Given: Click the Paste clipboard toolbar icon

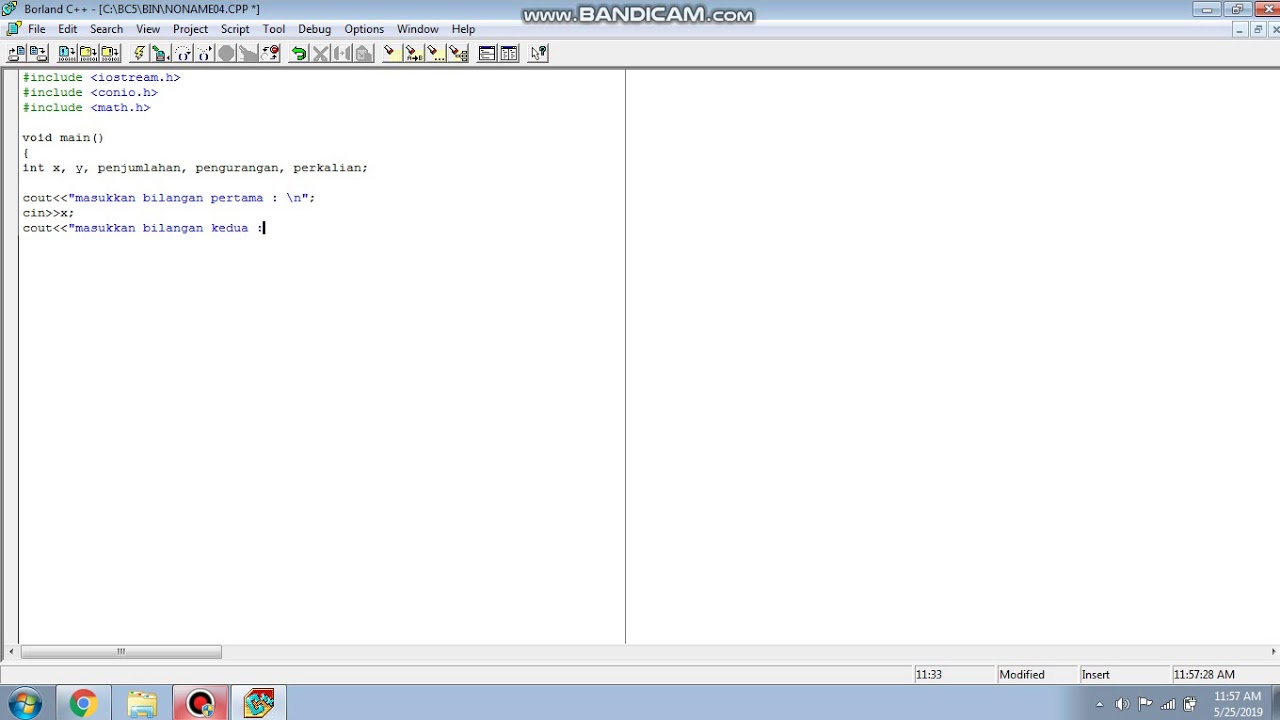Looking at the screenshot, I should (363, 53).
